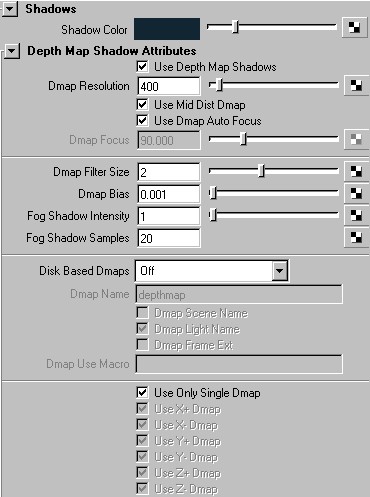Viewport: 370px width, 497px height.
Task: Click the Shadow Color slider handle
Action: pos(235,27)
